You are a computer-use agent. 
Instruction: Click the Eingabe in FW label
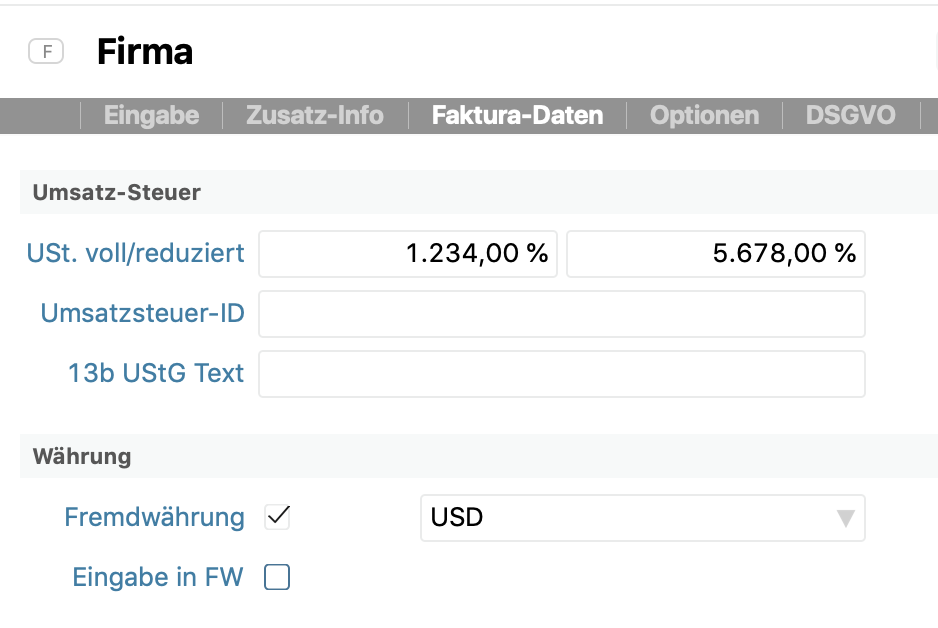[158, 577]
